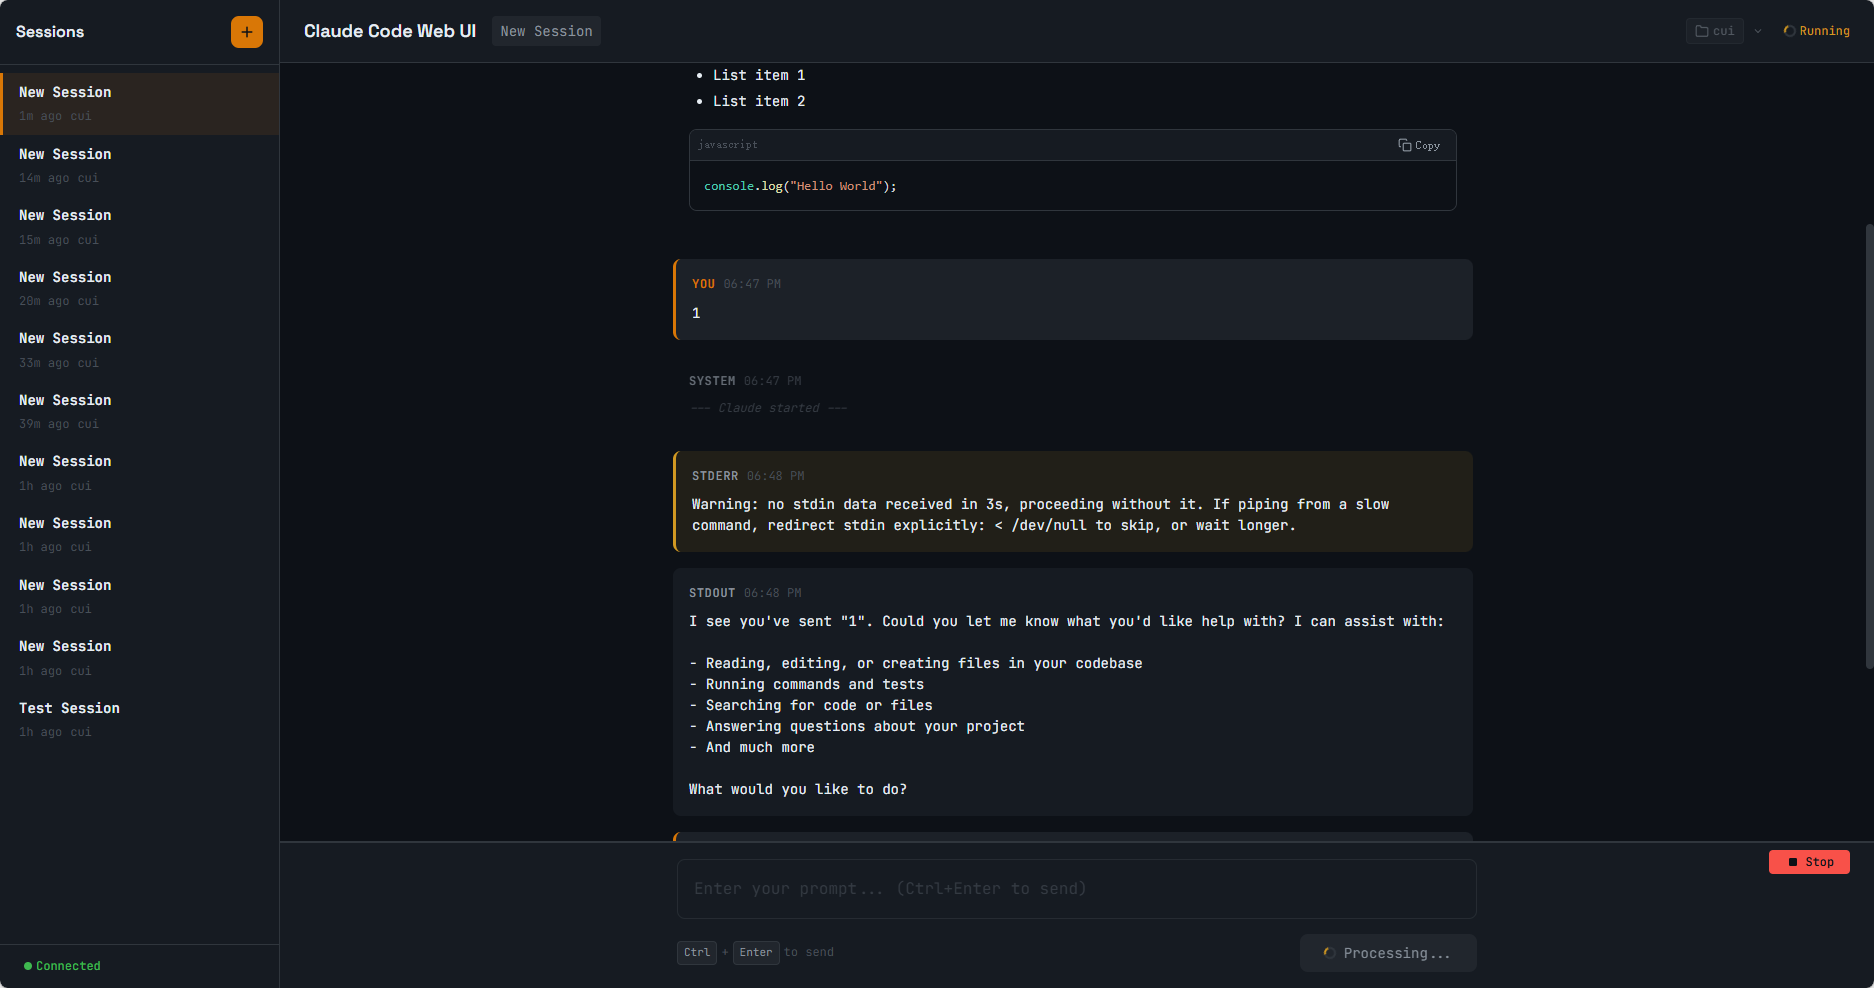Open the cui folder selector

pos(1715,31)
